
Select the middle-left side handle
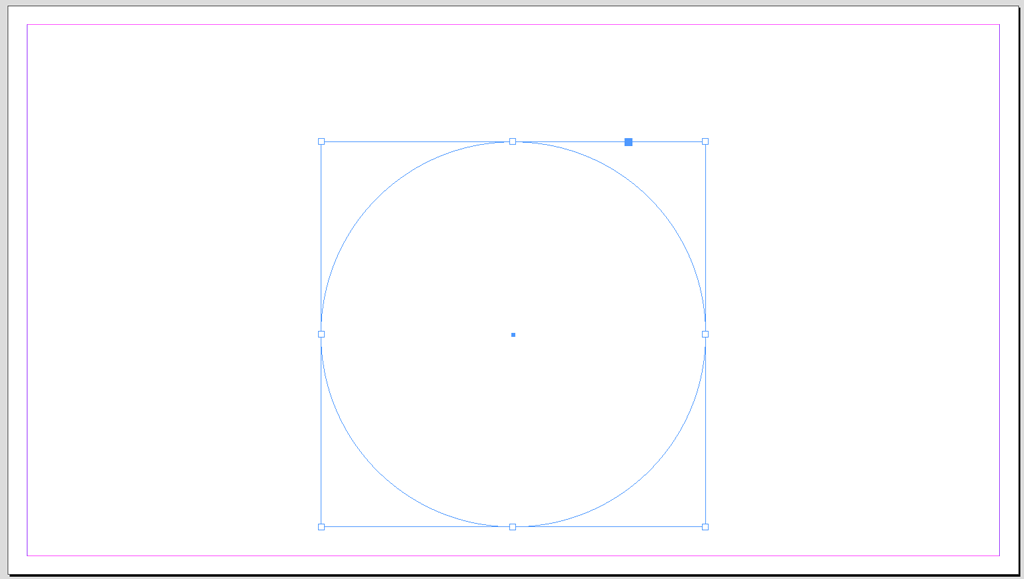322,333
